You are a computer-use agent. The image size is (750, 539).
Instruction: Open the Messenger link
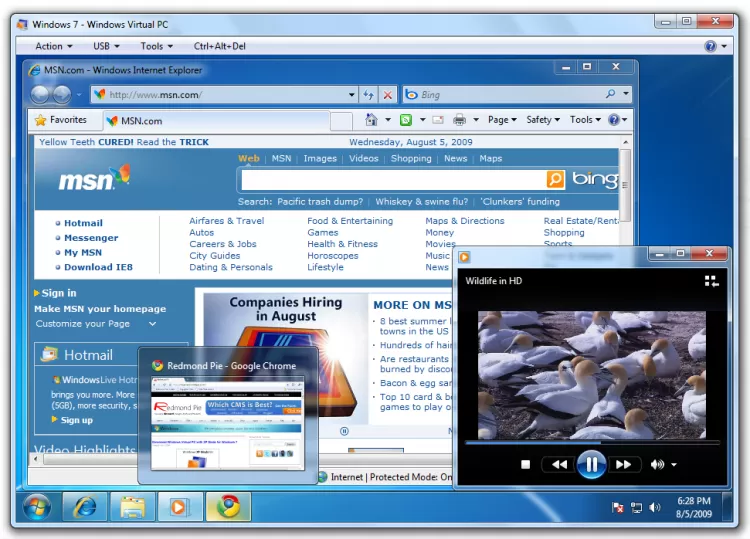tap(91, 238)
